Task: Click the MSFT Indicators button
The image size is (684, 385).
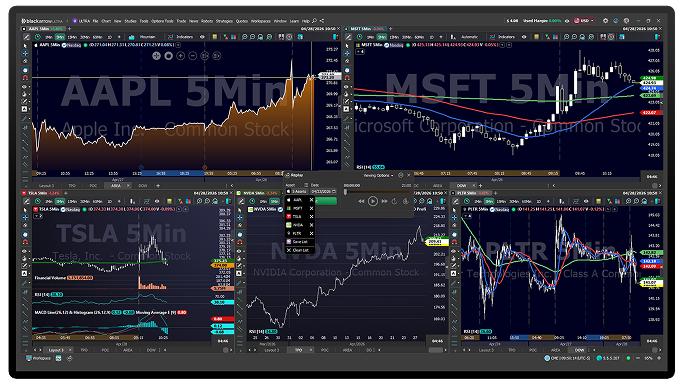Action: point(503,37)
